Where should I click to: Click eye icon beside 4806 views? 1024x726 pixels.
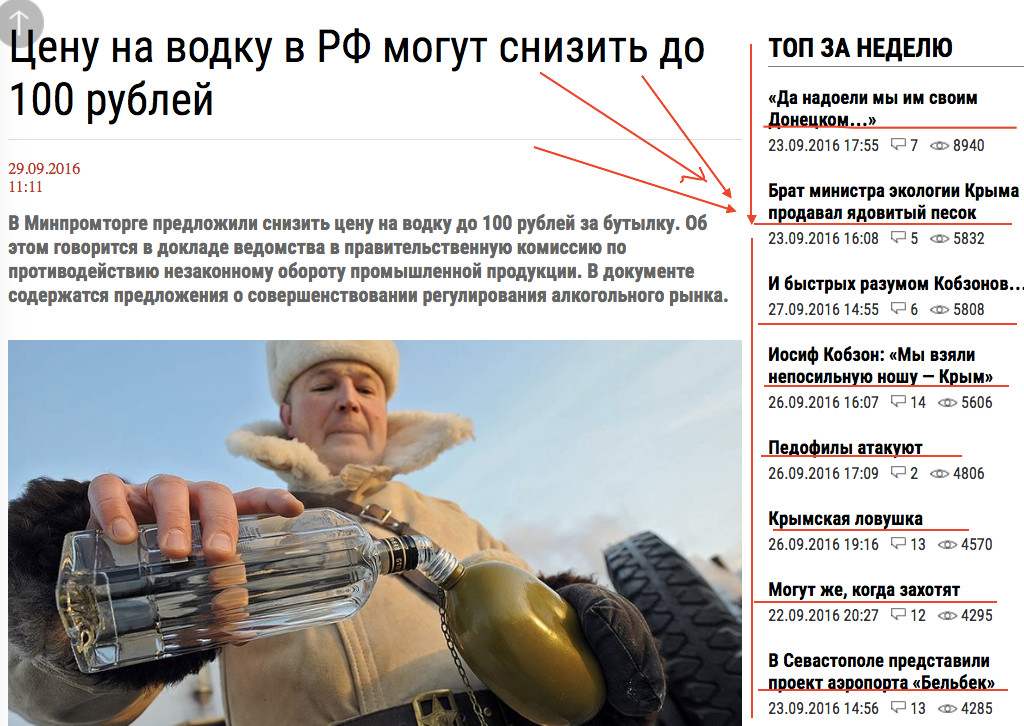click(x=939, y=473)
